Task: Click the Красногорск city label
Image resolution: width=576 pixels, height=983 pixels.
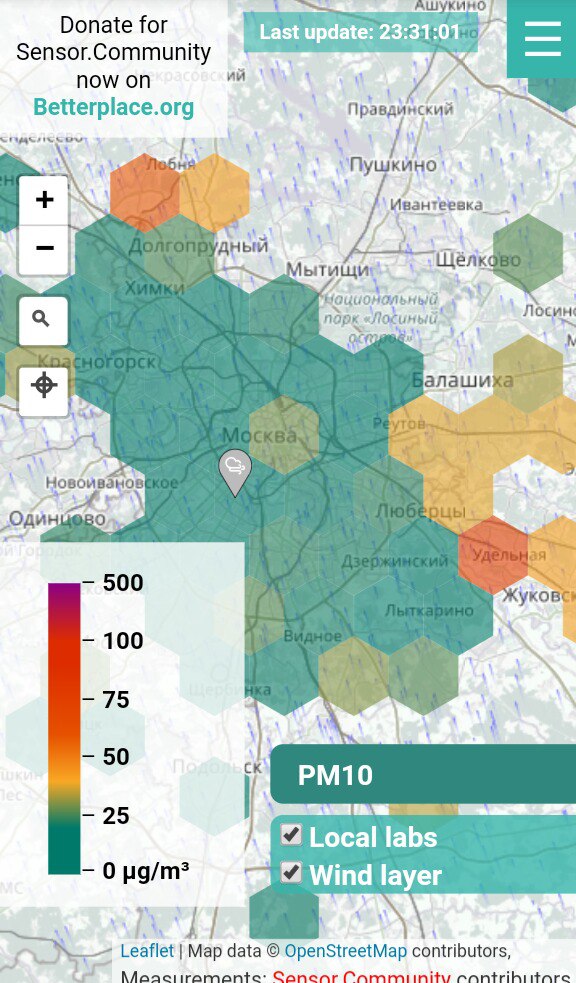Action: [x=97, y=361]
